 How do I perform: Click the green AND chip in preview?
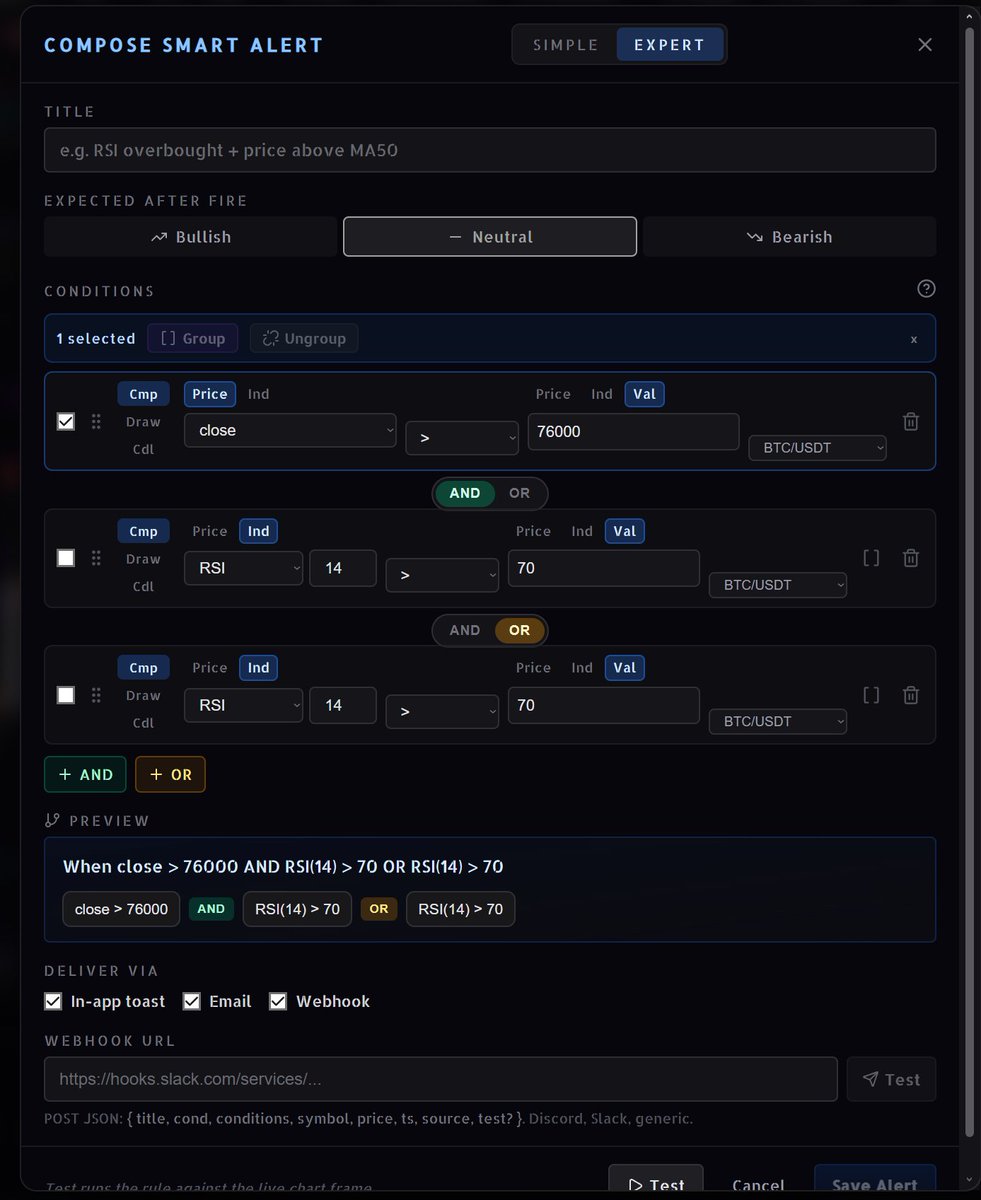[211, 909]
